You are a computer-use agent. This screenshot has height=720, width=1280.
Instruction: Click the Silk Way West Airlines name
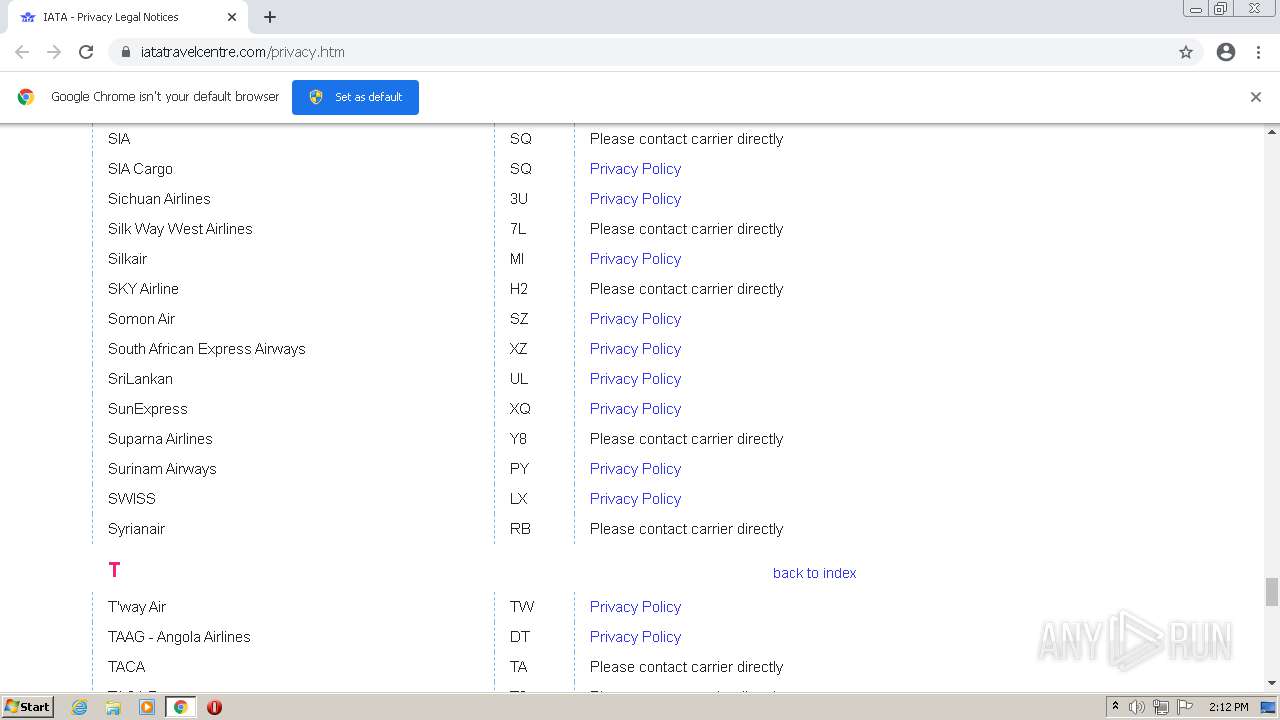[180, 229]
